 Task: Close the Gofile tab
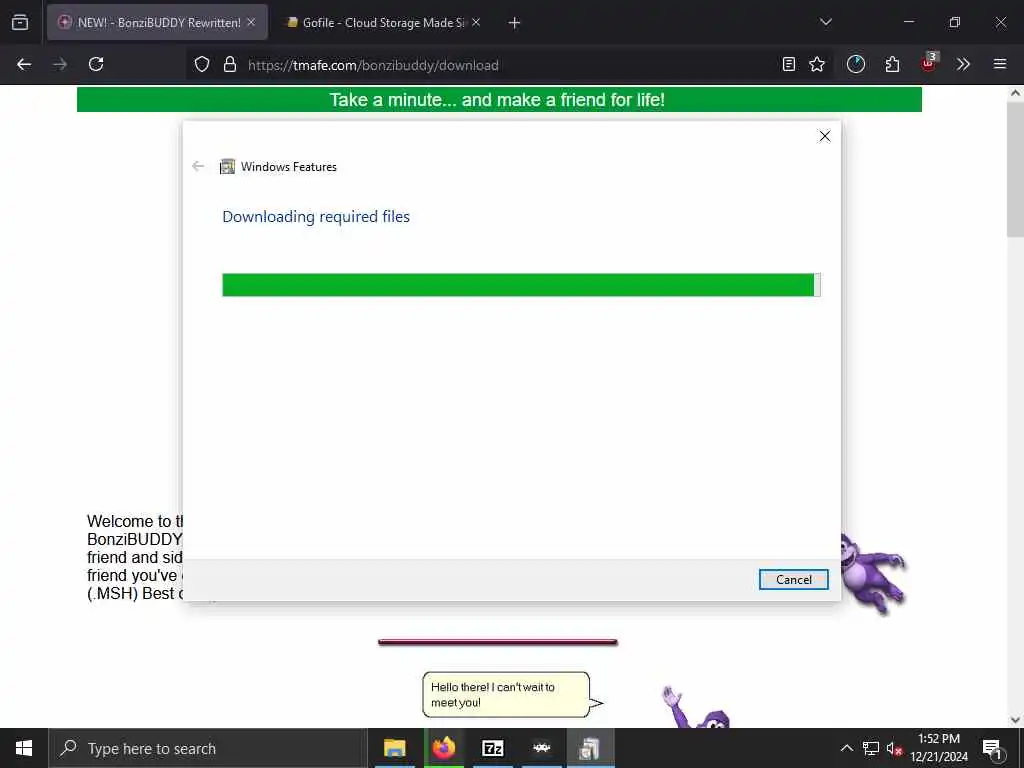pos(476,22)
